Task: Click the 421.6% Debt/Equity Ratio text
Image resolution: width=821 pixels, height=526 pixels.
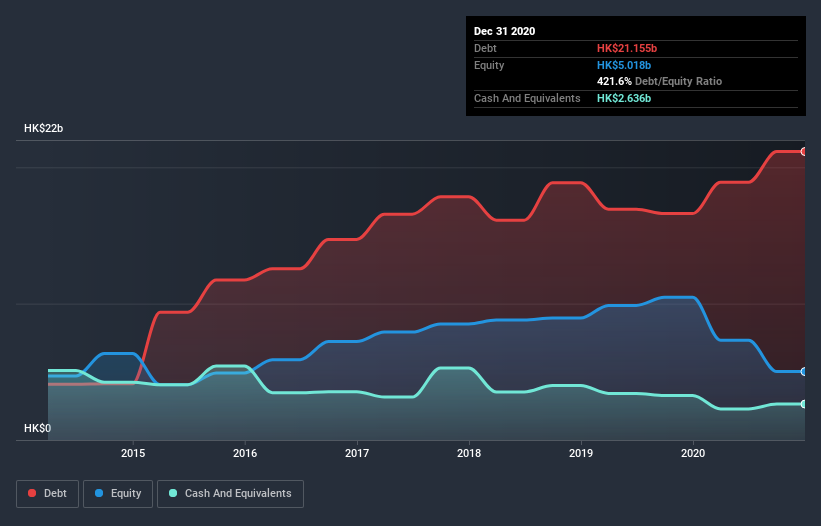Action: (x=659, y=82)
